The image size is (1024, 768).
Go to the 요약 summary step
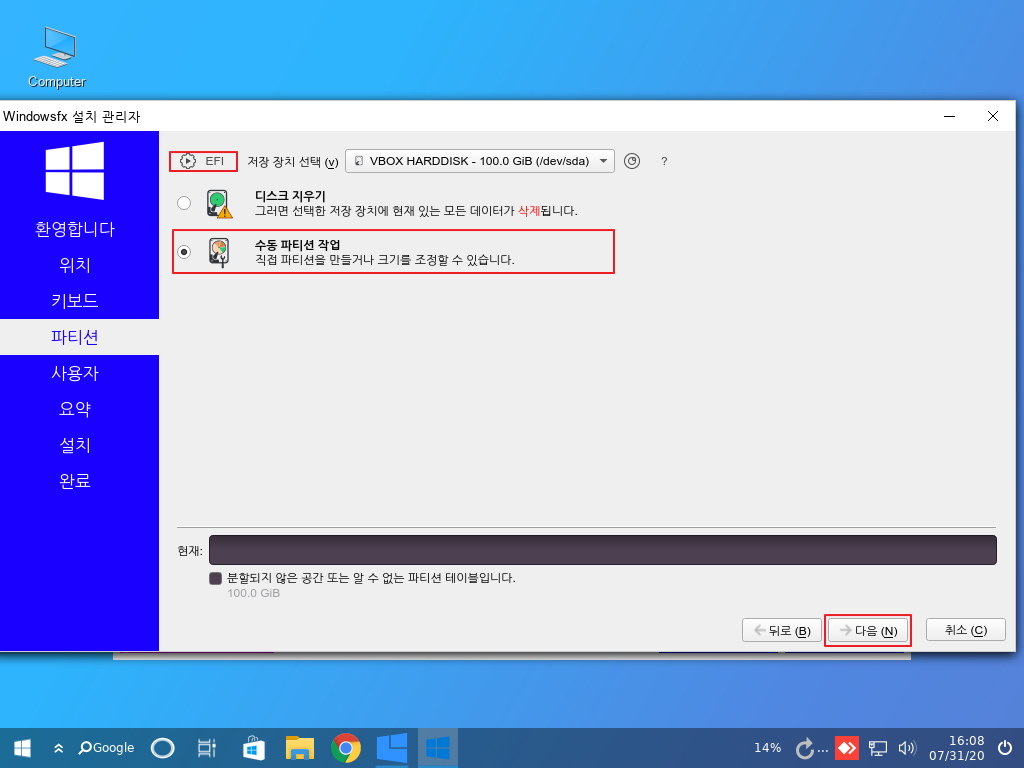pyautogui.click(x=75, y=409)
